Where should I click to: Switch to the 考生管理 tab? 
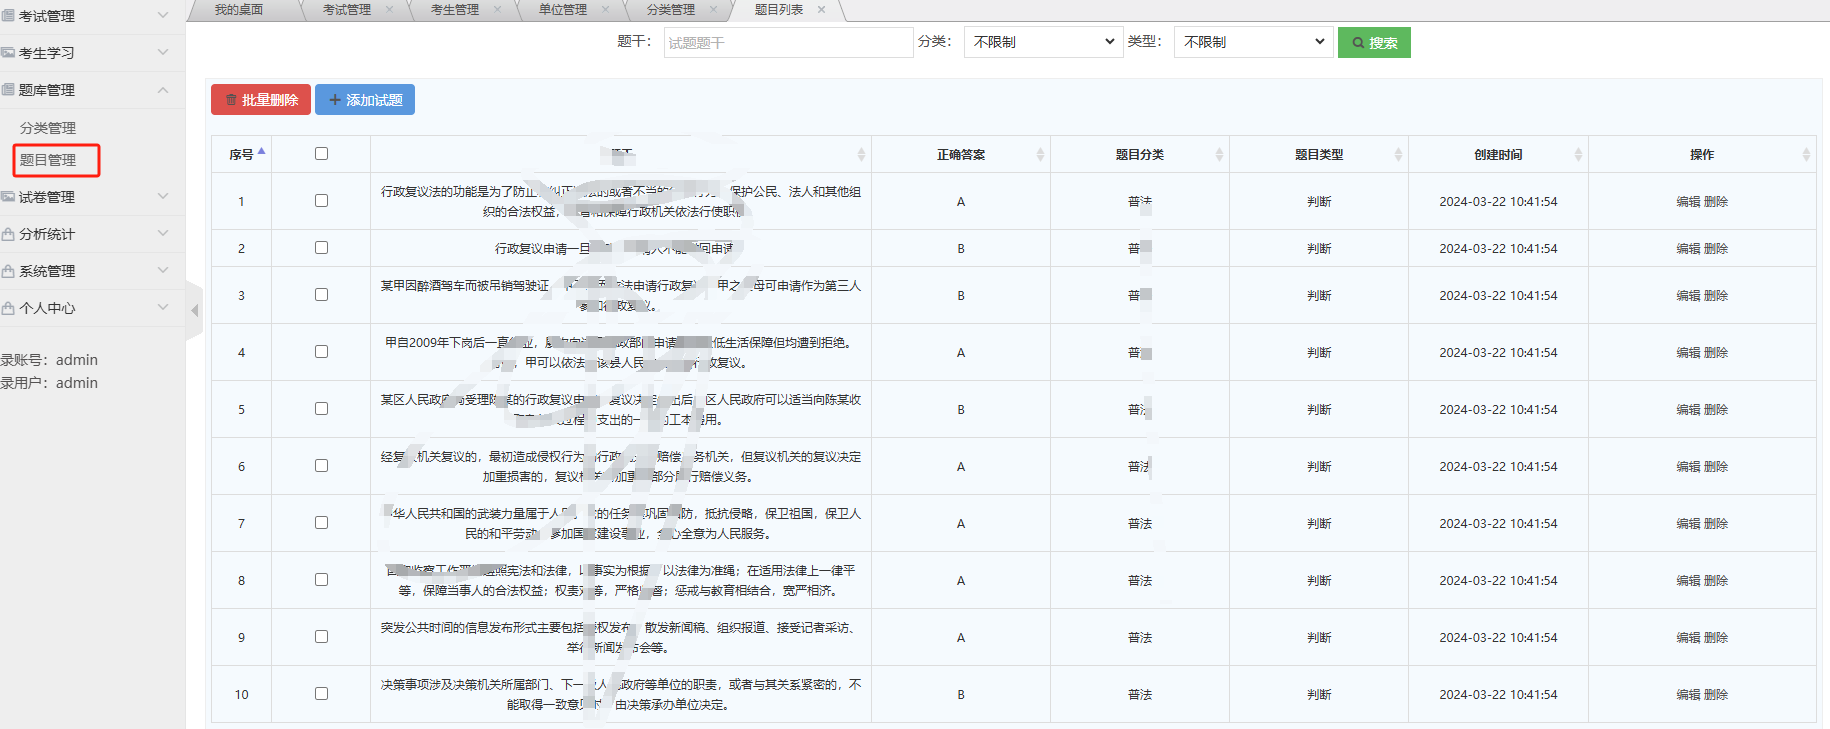[x=455, y=10]
